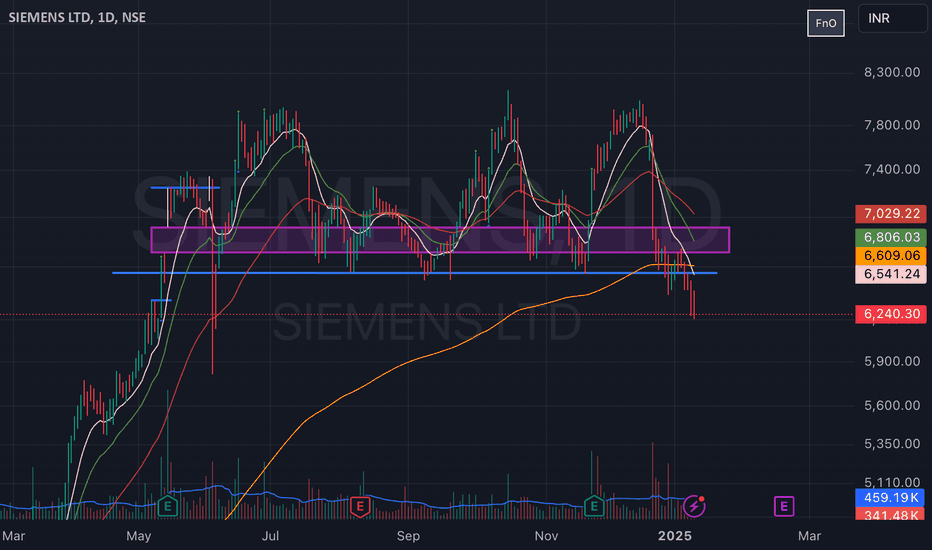Open the green earnings marker near November

pos(594,506)
